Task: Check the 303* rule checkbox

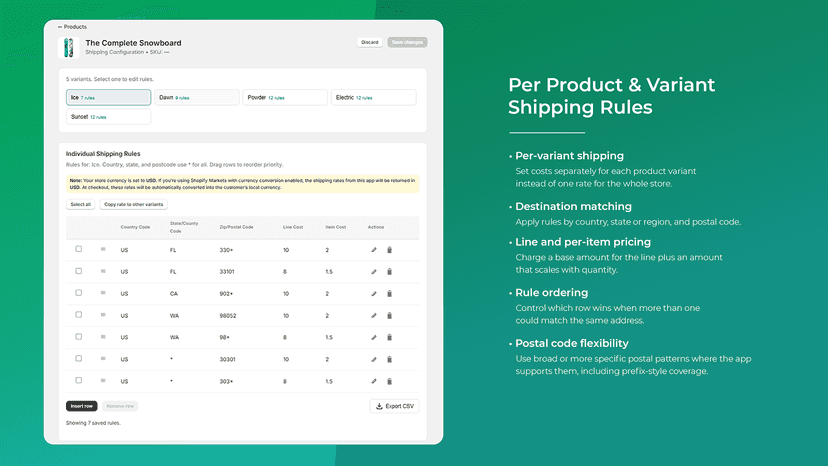Action: [79, 380]
